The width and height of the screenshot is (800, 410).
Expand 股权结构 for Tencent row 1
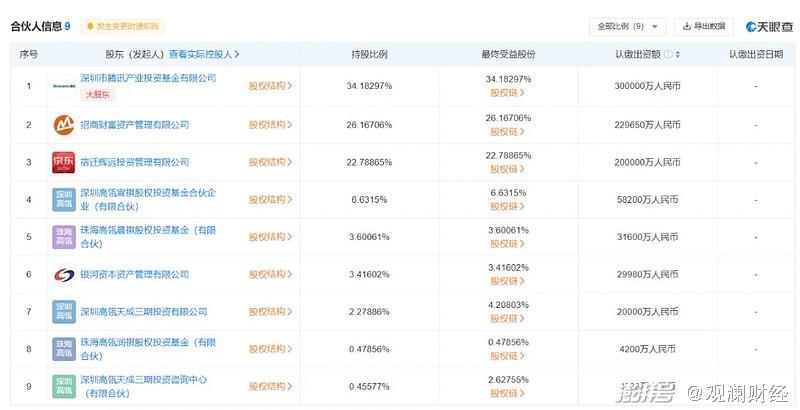(x=270, y=86)
